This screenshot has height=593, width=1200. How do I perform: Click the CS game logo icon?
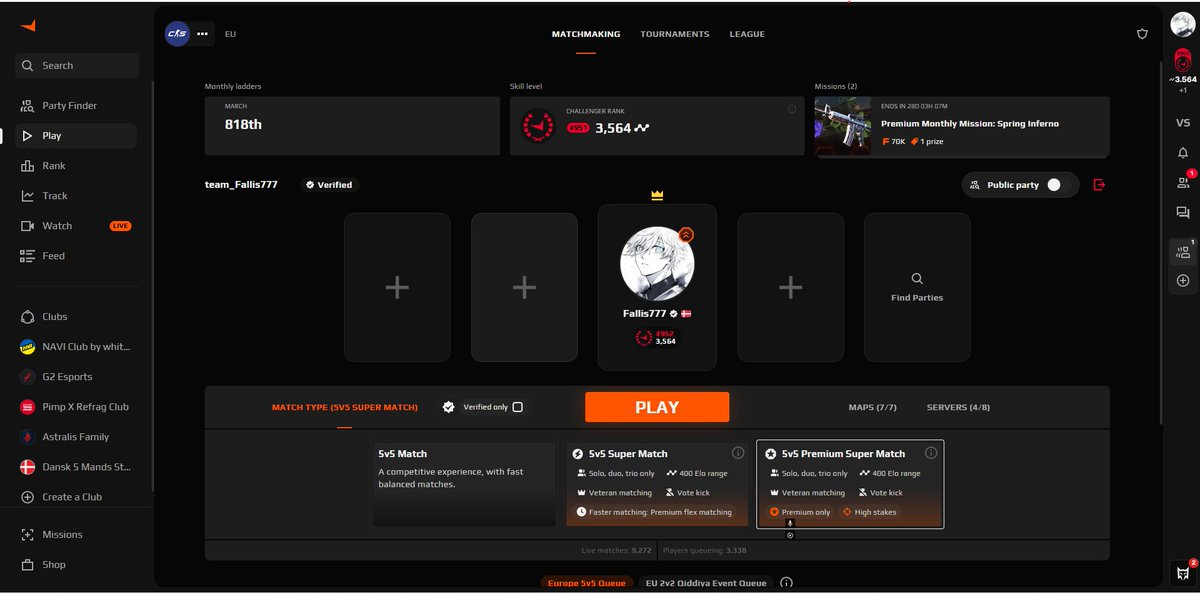coord(177,34)
